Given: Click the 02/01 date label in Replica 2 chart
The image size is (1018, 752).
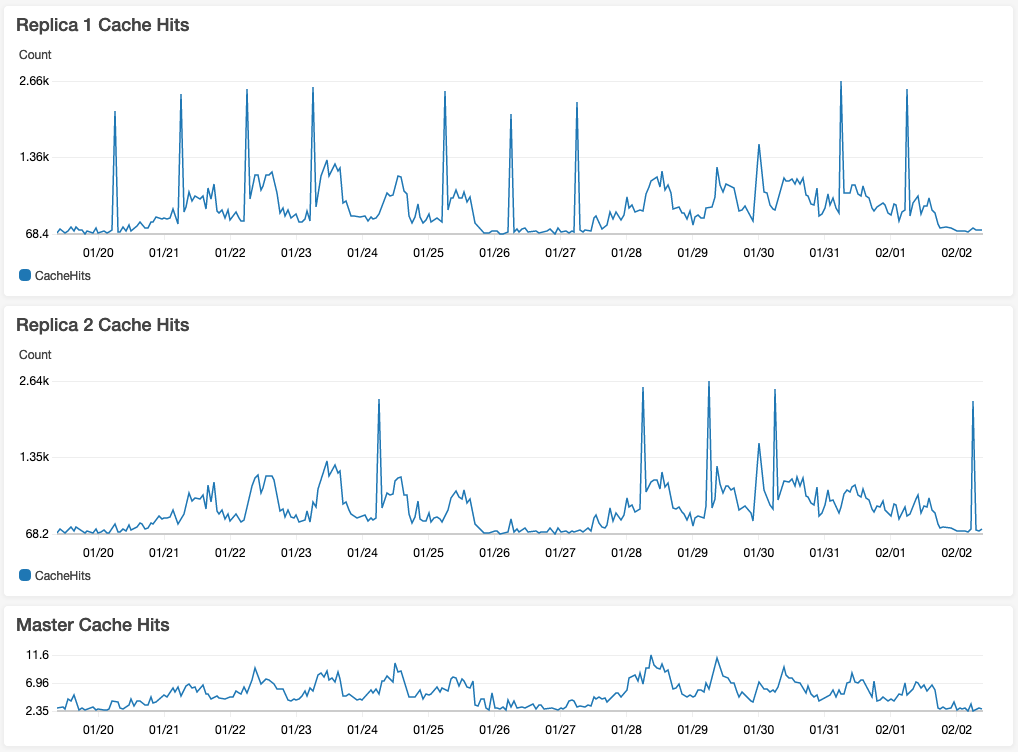Looking at the screenshot, I should pos(890,553).
